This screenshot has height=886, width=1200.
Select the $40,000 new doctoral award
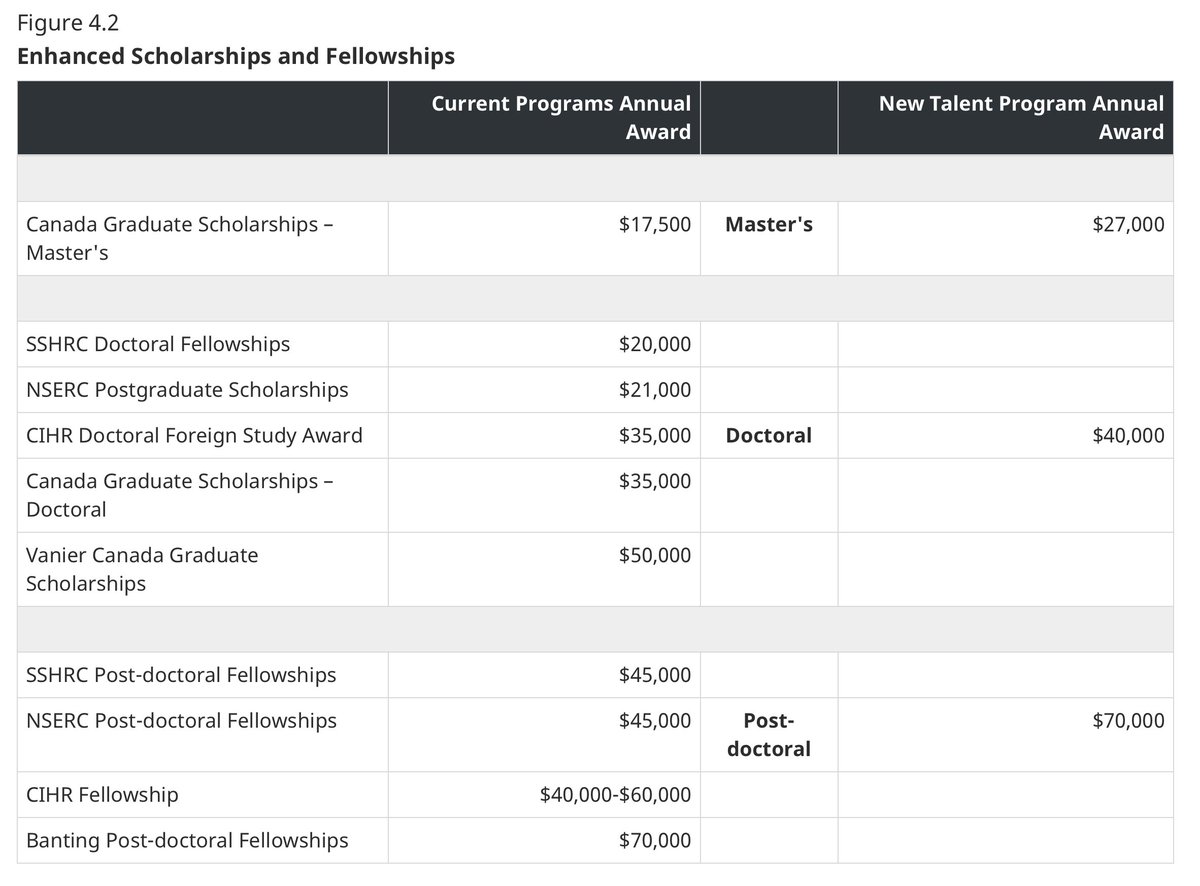[1128, 435]
